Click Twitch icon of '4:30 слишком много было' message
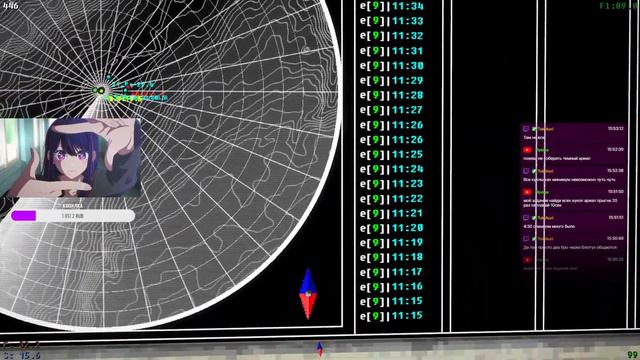The image size is (640, 360). pos(527,218)
